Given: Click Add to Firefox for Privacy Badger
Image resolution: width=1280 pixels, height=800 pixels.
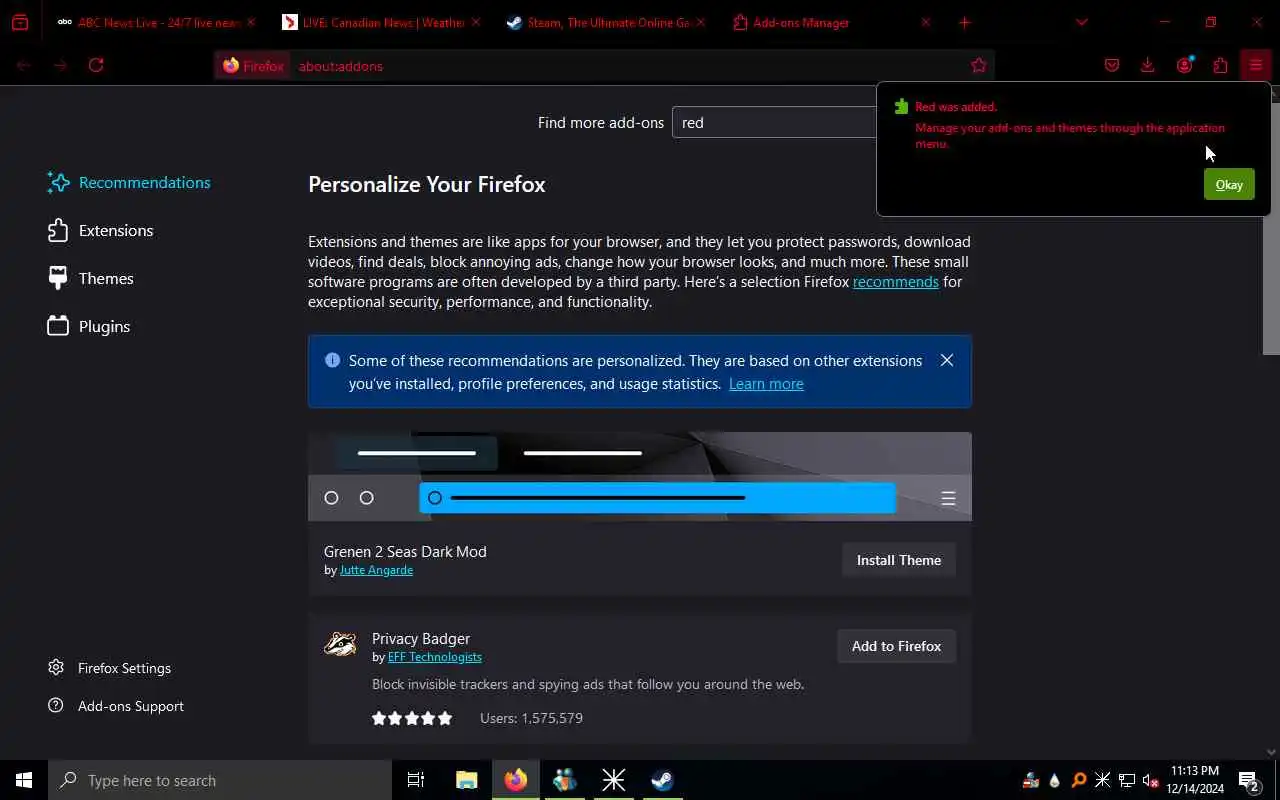Looking at the screenshot, I should pos(896,646).
